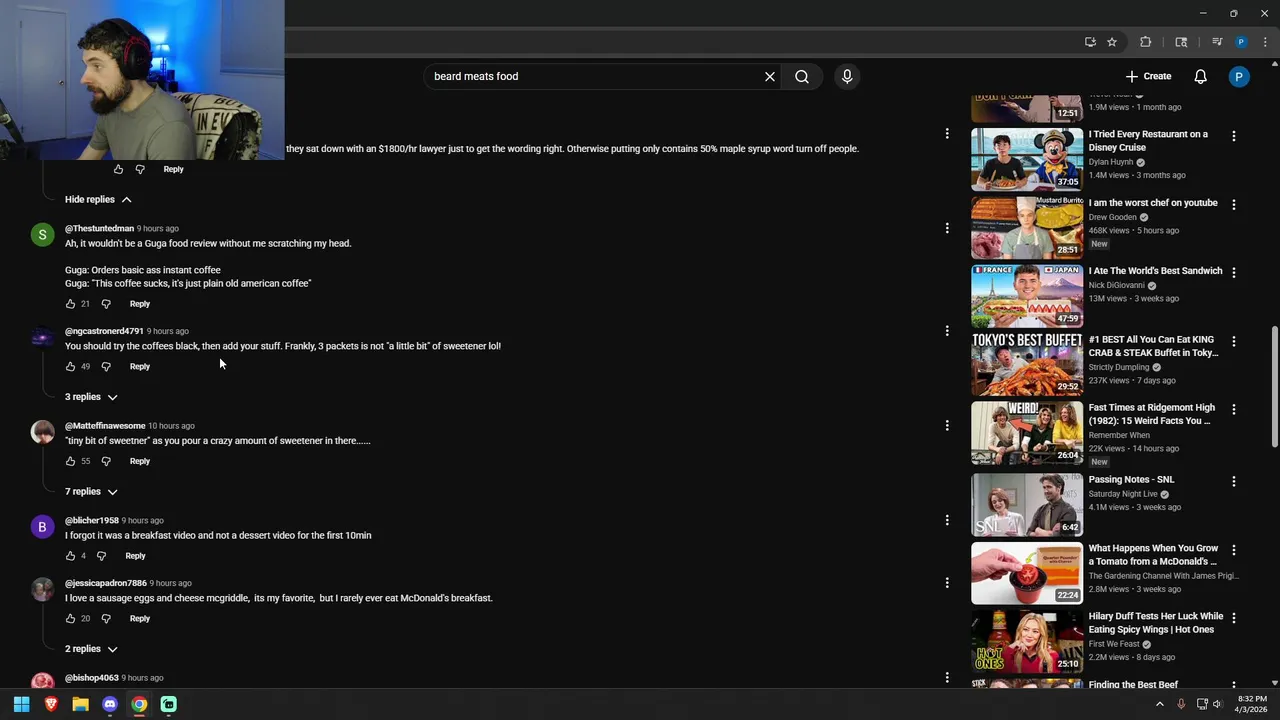Screen dimensions: 1280x720
Task: Dislike the @blicher1958 comment
Action: coord(101,556)
